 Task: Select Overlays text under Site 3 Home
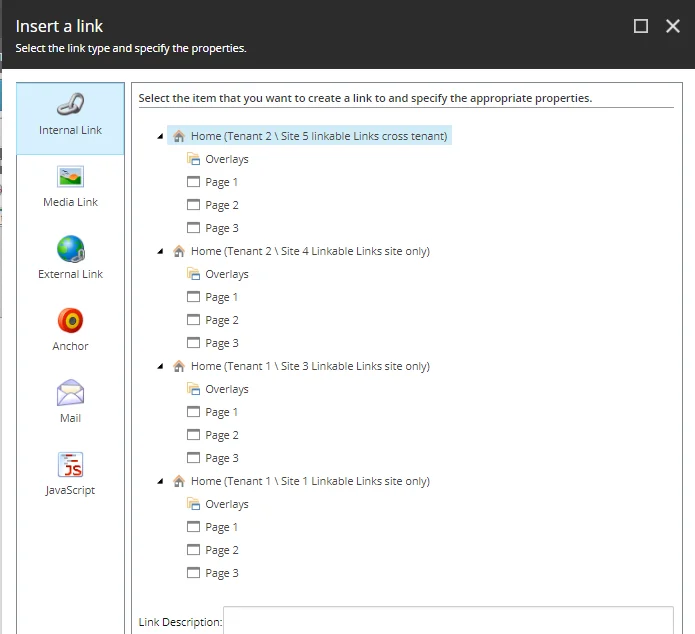point(227,389)
